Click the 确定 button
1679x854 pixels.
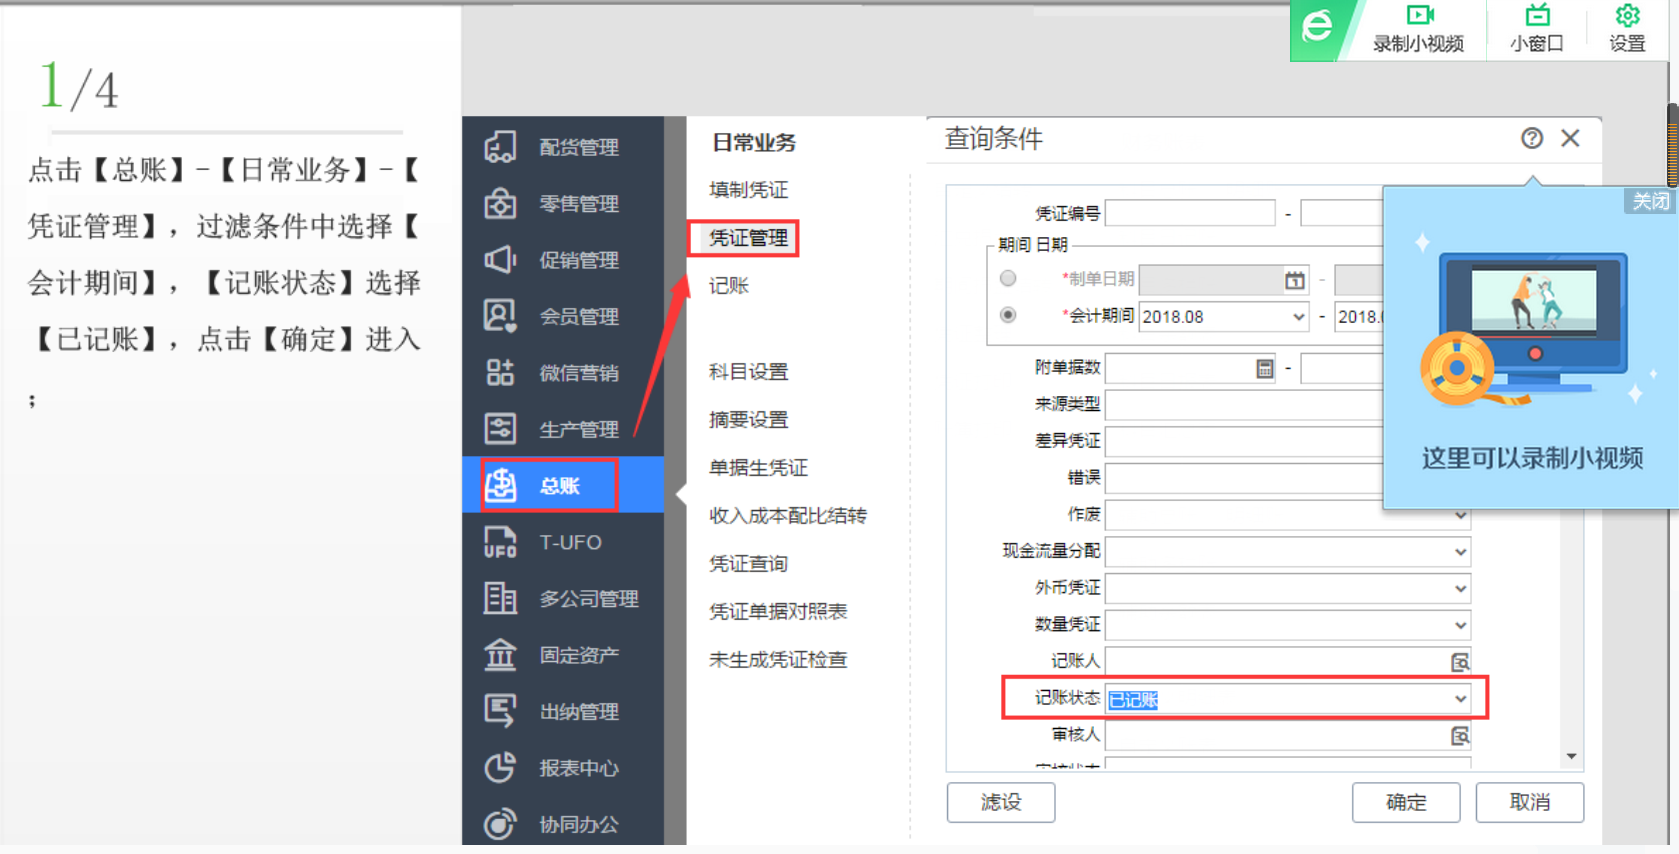(x=1406, y=802)
